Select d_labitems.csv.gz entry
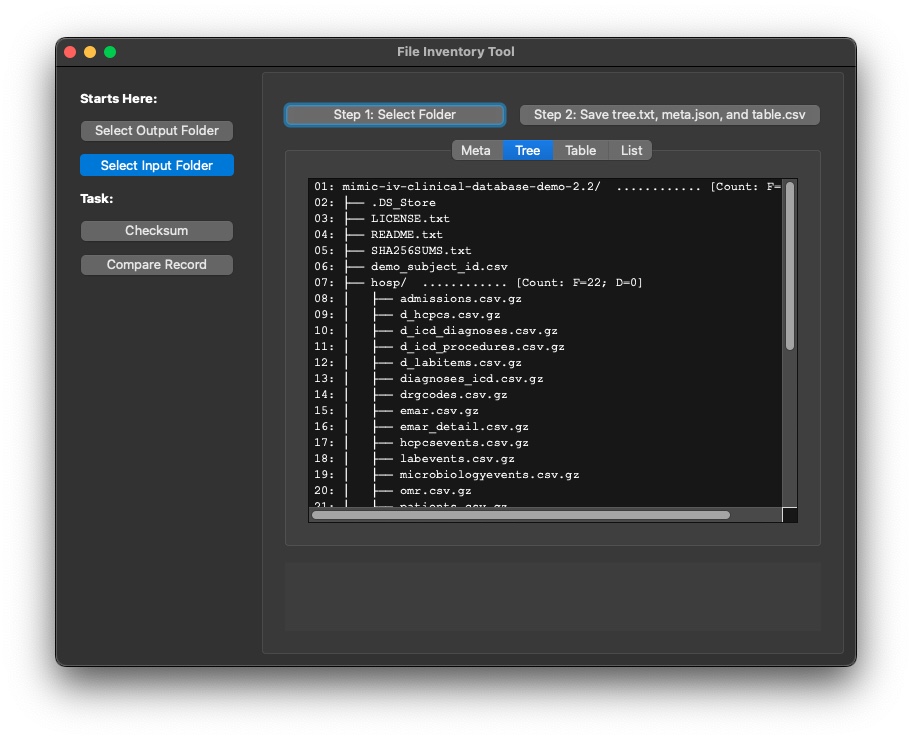 pyautogui.click(x=461, y=362)
